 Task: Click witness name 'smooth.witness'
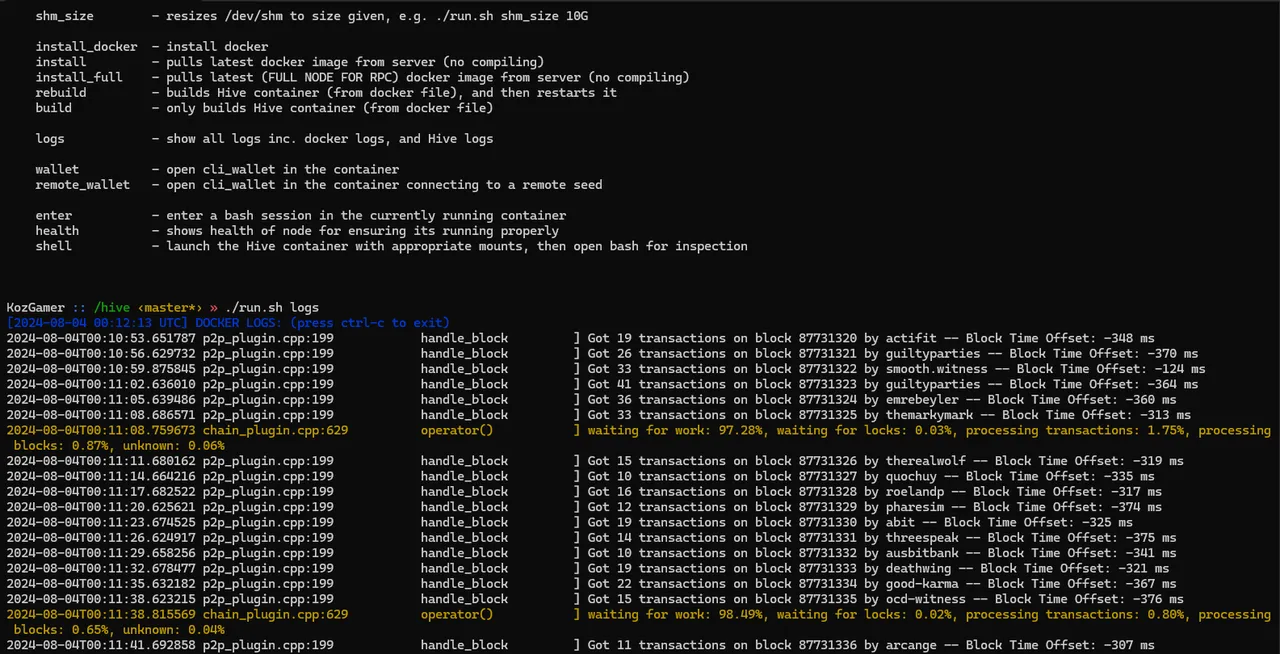937,369
